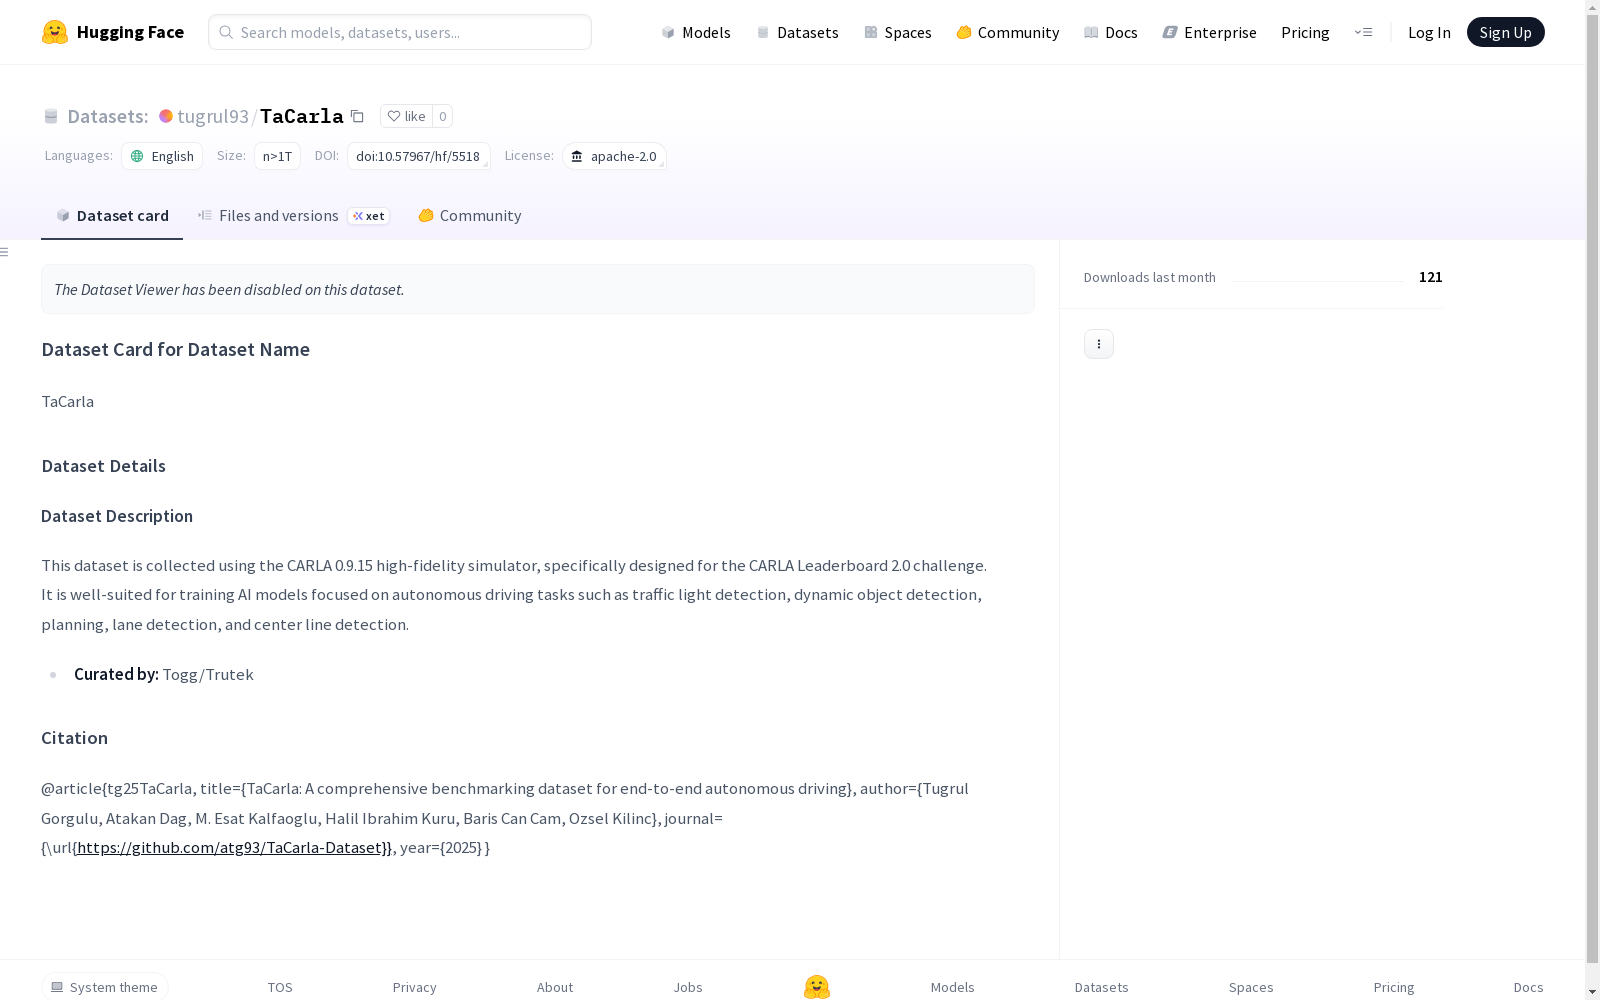Viewport: 1600px width, 1000px height.
Task: Open the System theme selector
Action: 105,987
